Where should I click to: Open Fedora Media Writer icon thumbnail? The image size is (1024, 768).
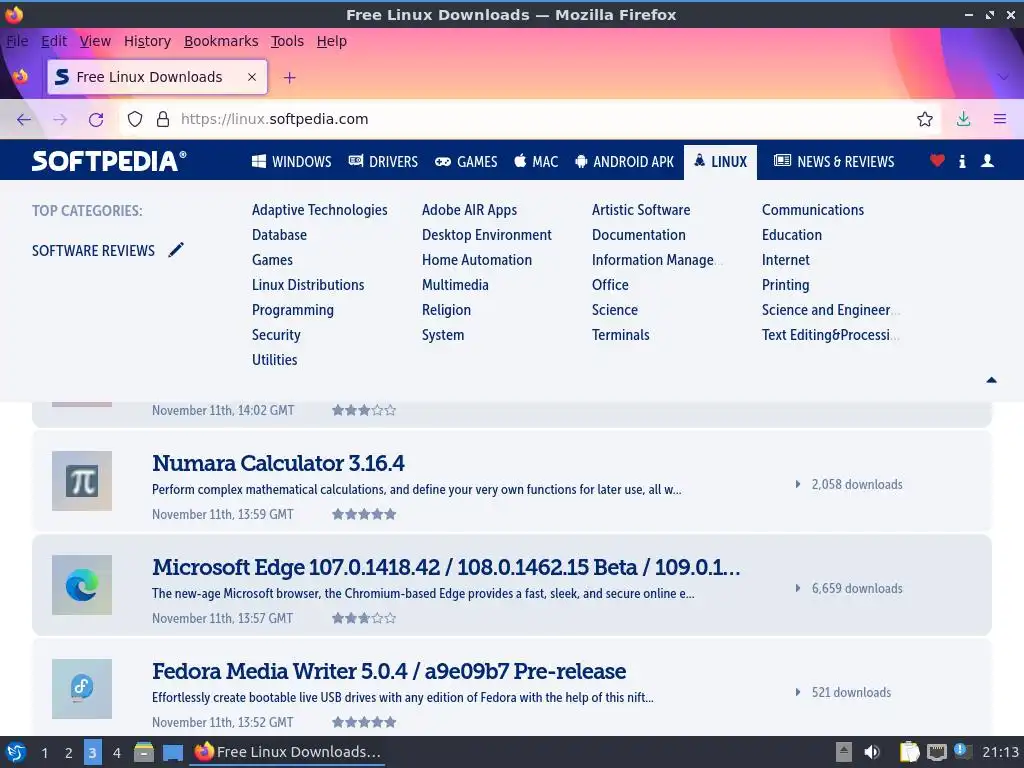pyautogui.click(x=82, y=688)
